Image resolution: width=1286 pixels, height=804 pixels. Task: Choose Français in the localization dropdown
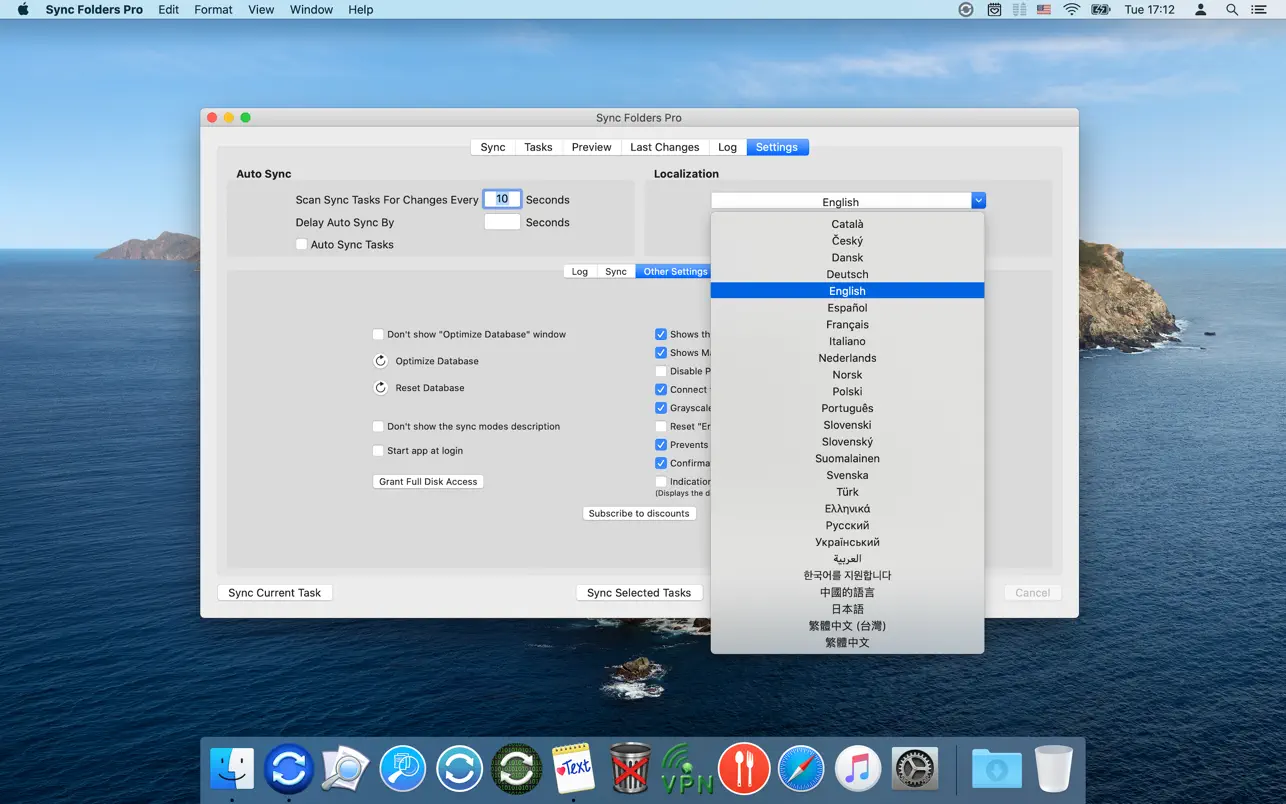point(847,325)
